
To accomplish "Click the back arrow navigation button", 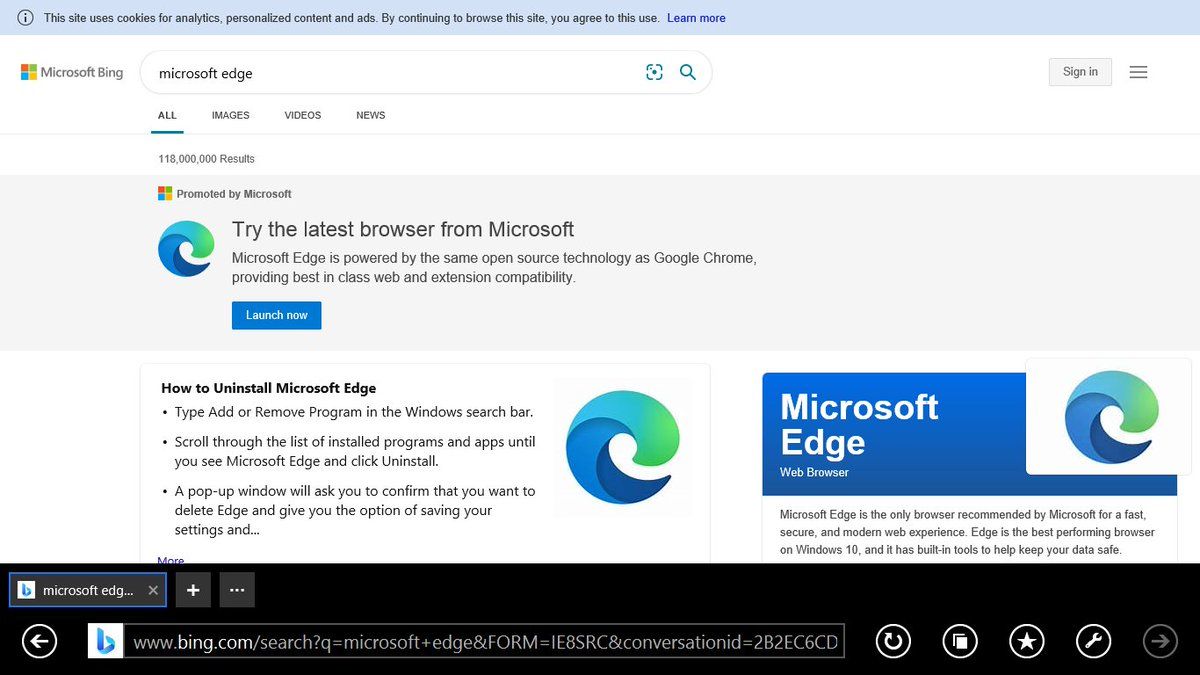I will point(39,642).
